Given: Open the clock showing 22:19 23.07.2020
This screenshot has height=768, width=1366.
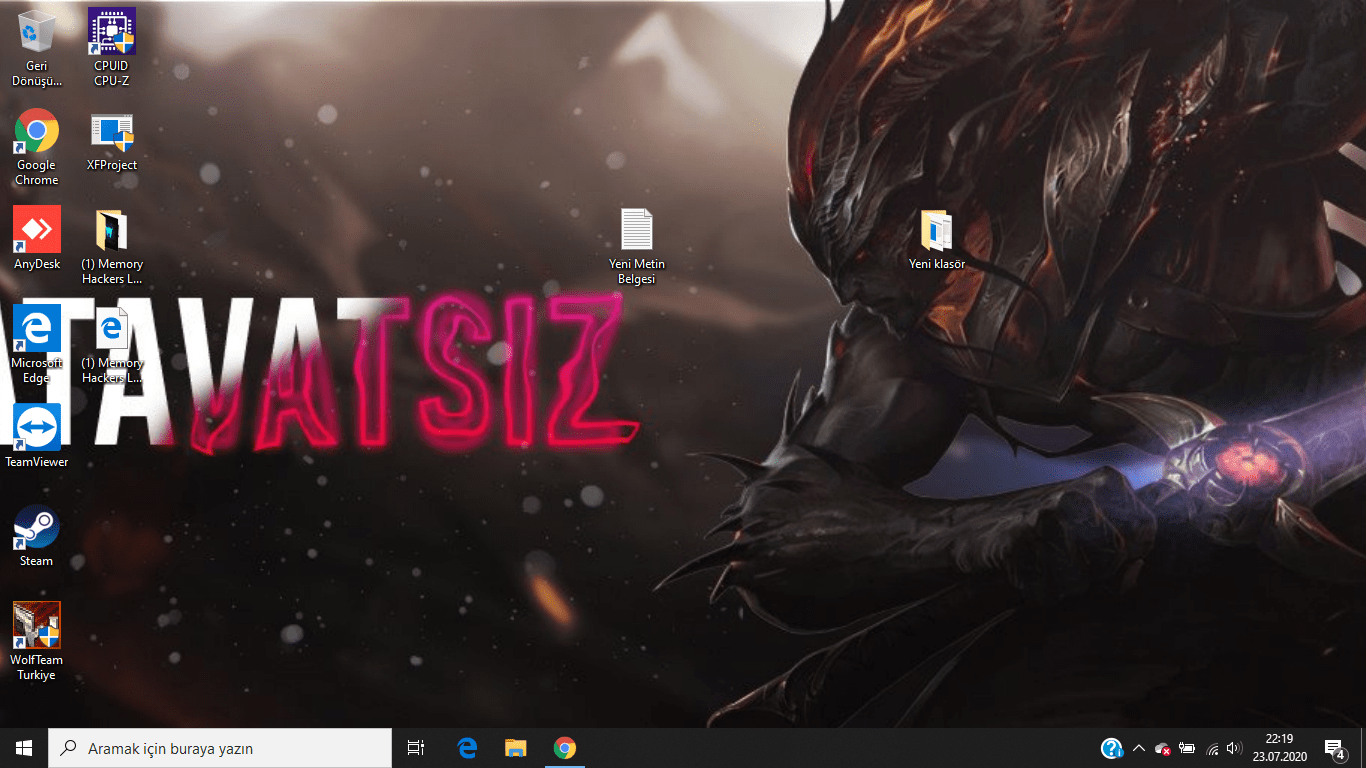Looking at the screenshot, I should (1279, 748).
